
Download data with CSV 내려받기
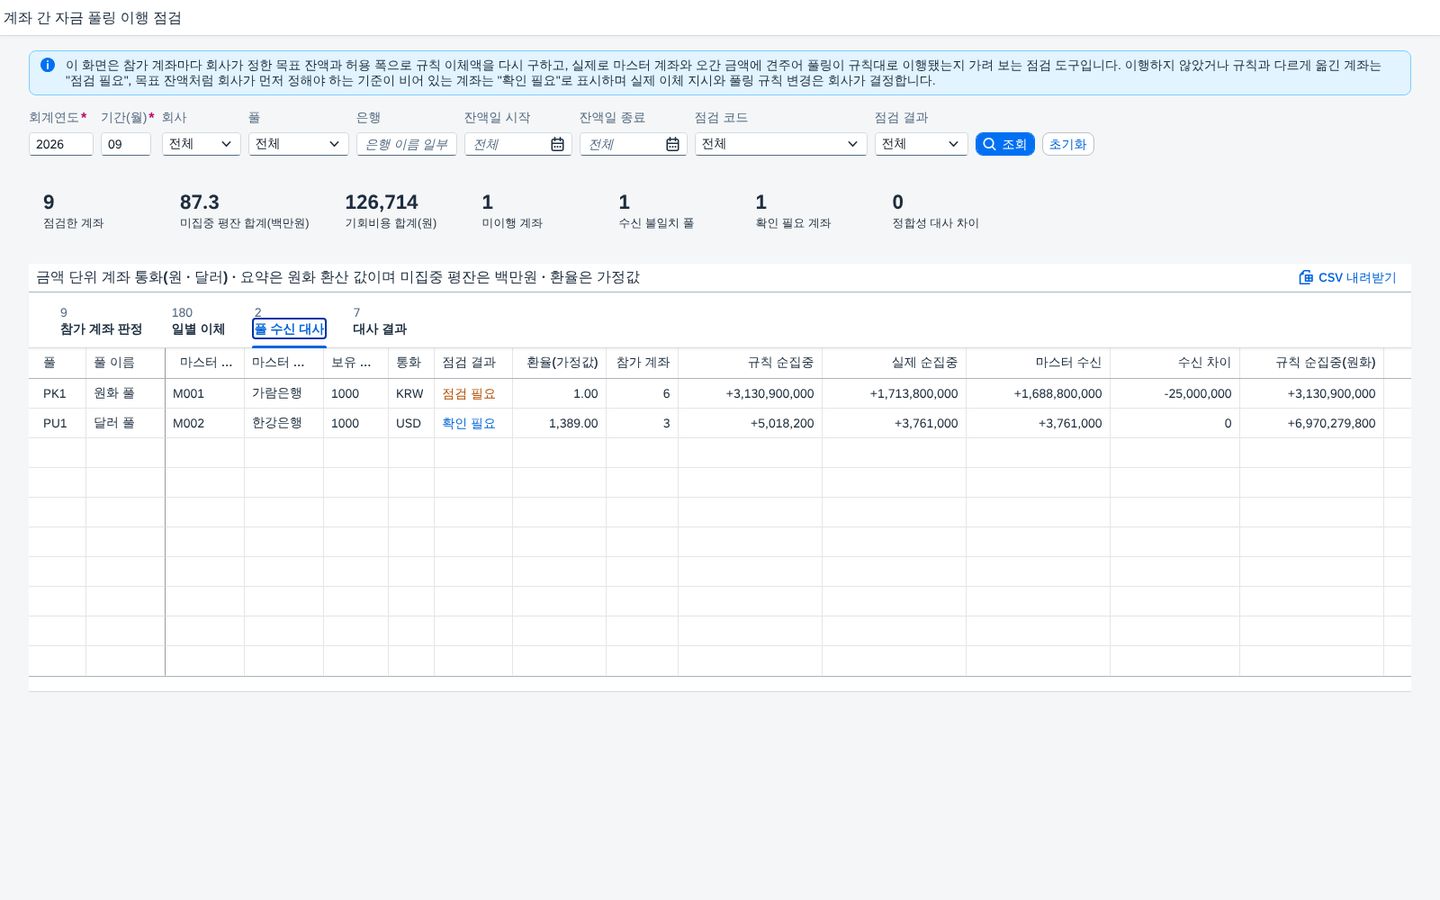(1347, 278)
